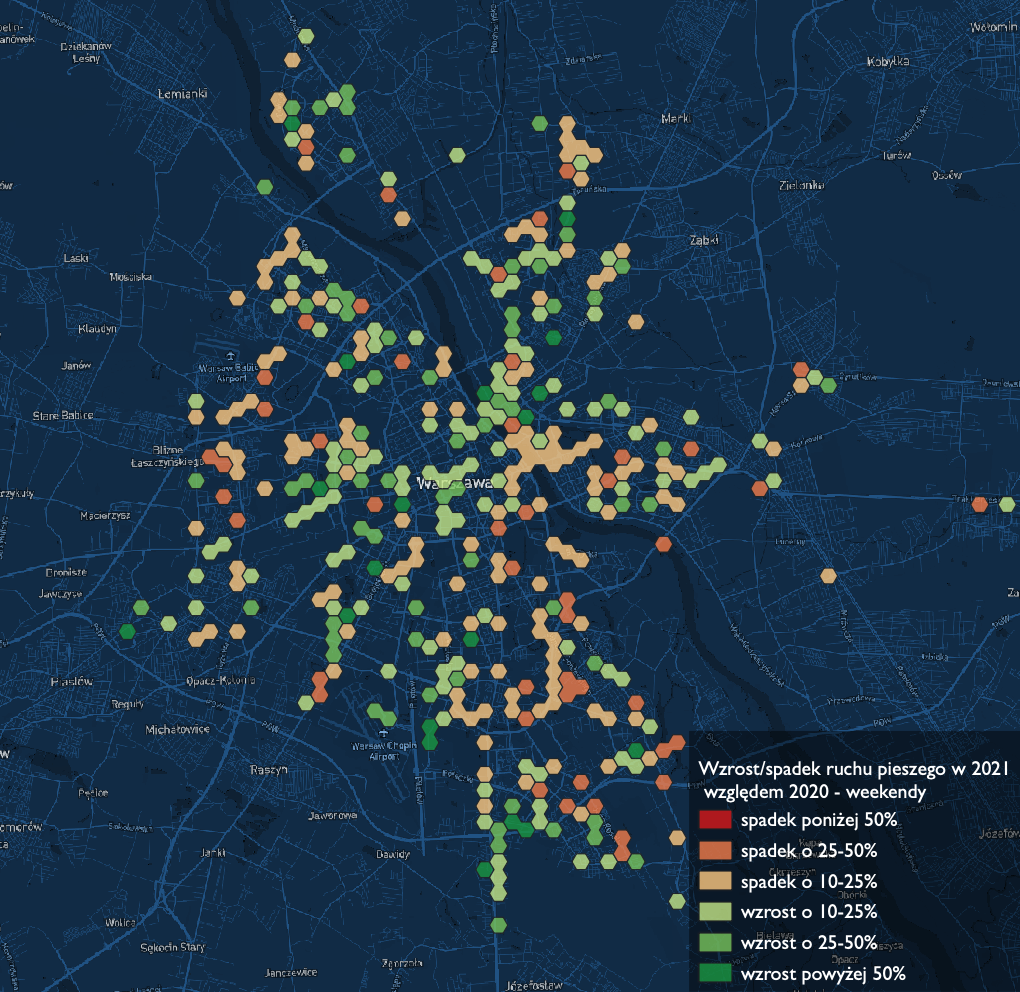
Task: Click the 'Warszawa' city label
Action: [x=454, y=483]
